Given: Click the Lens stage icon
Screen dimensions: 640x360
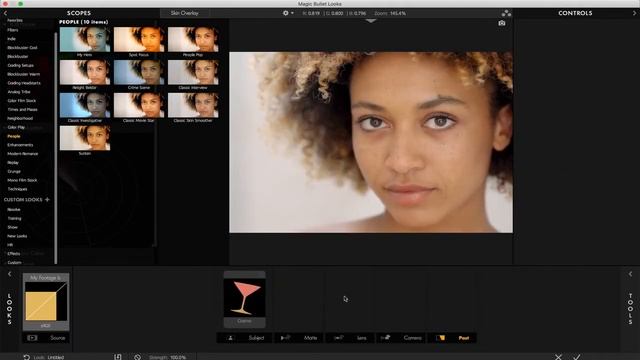Looking at the screenshot, I should click(339, 338).
